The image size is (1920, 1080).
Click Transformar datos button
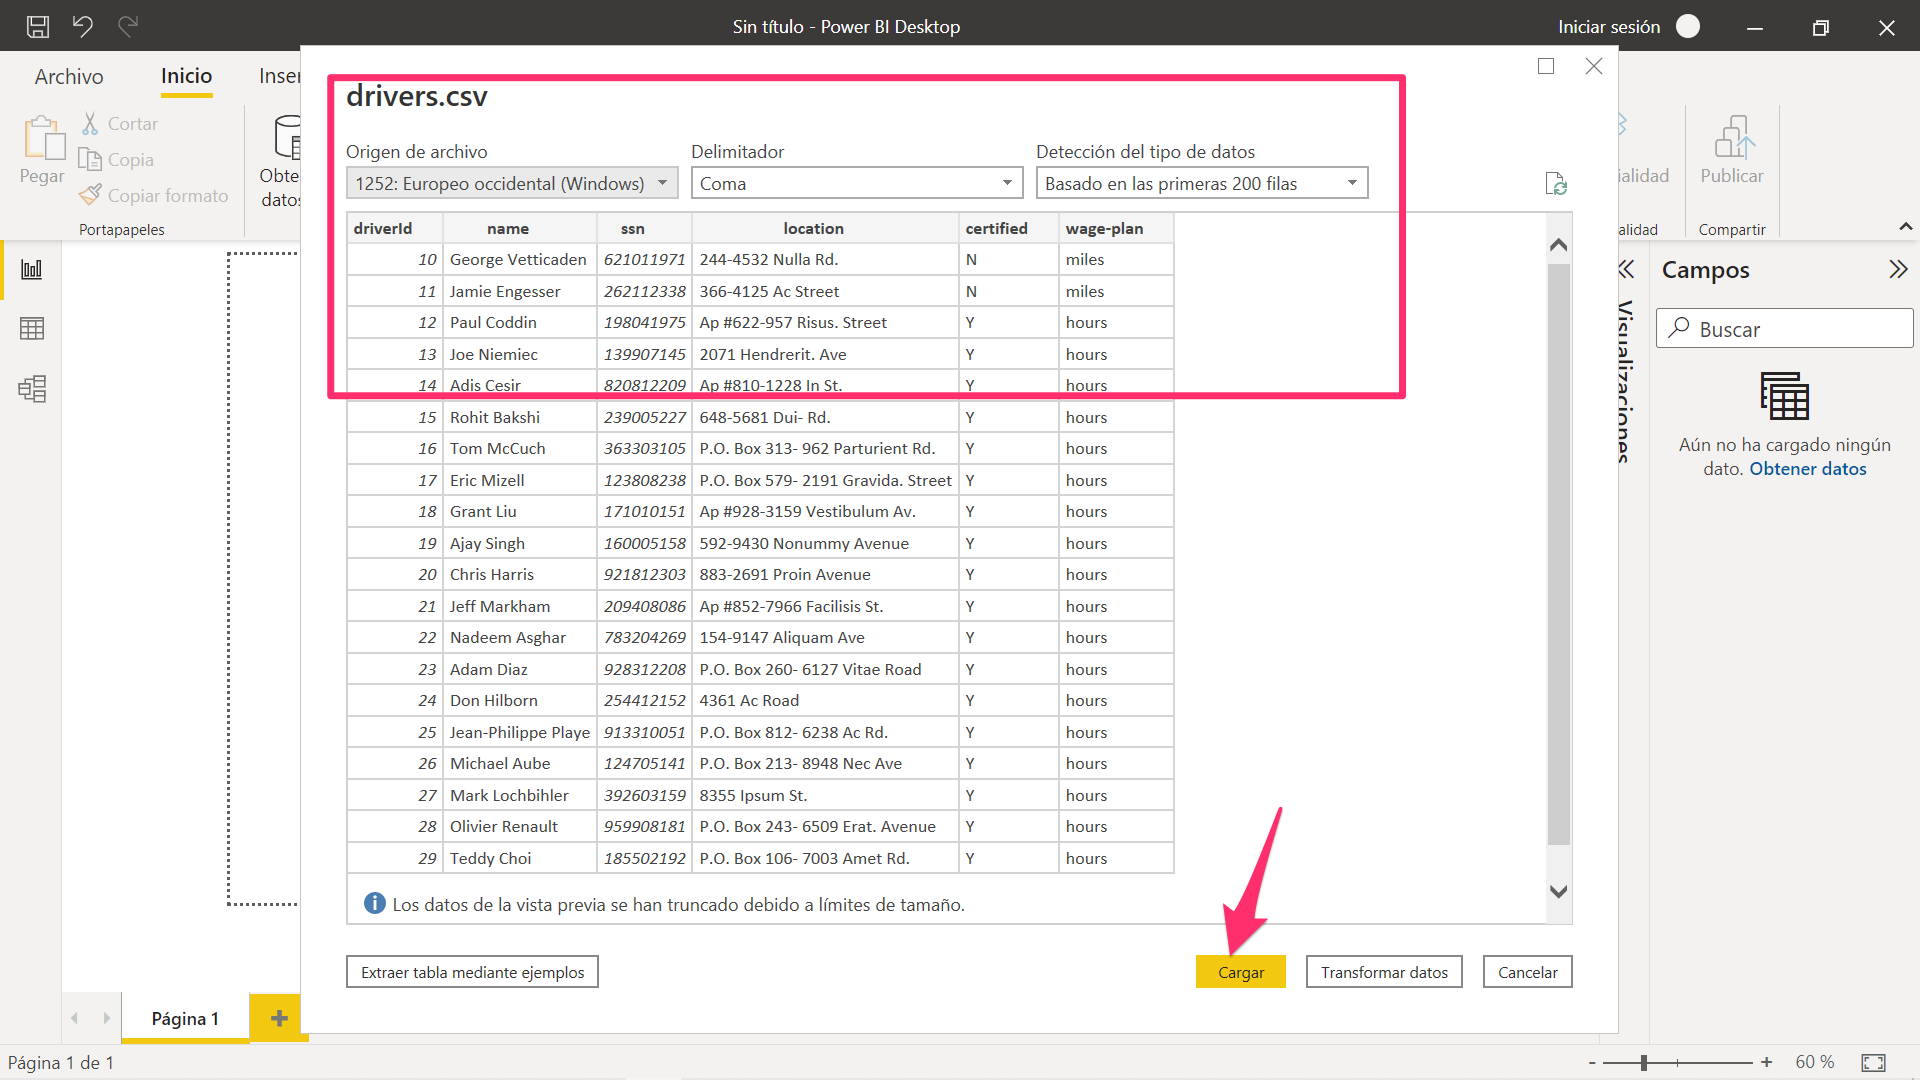point(1384,972)
